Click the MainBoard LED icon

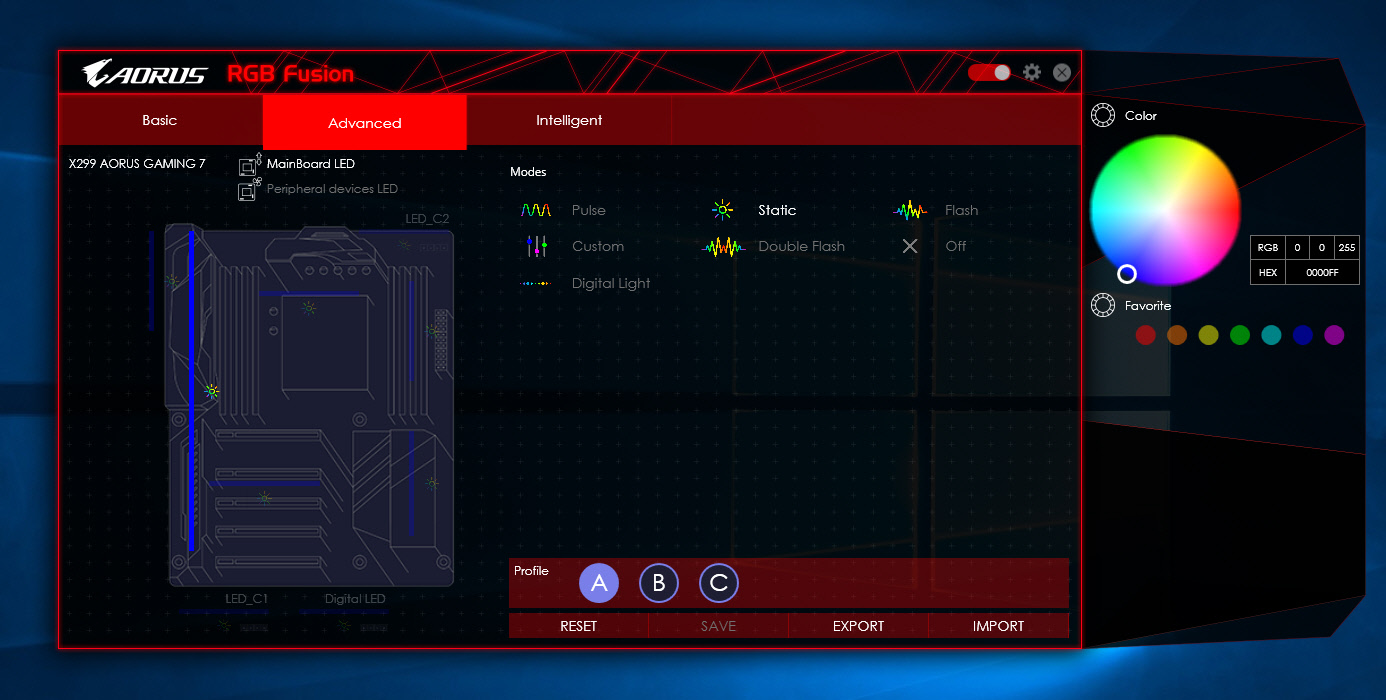[250, 165]
